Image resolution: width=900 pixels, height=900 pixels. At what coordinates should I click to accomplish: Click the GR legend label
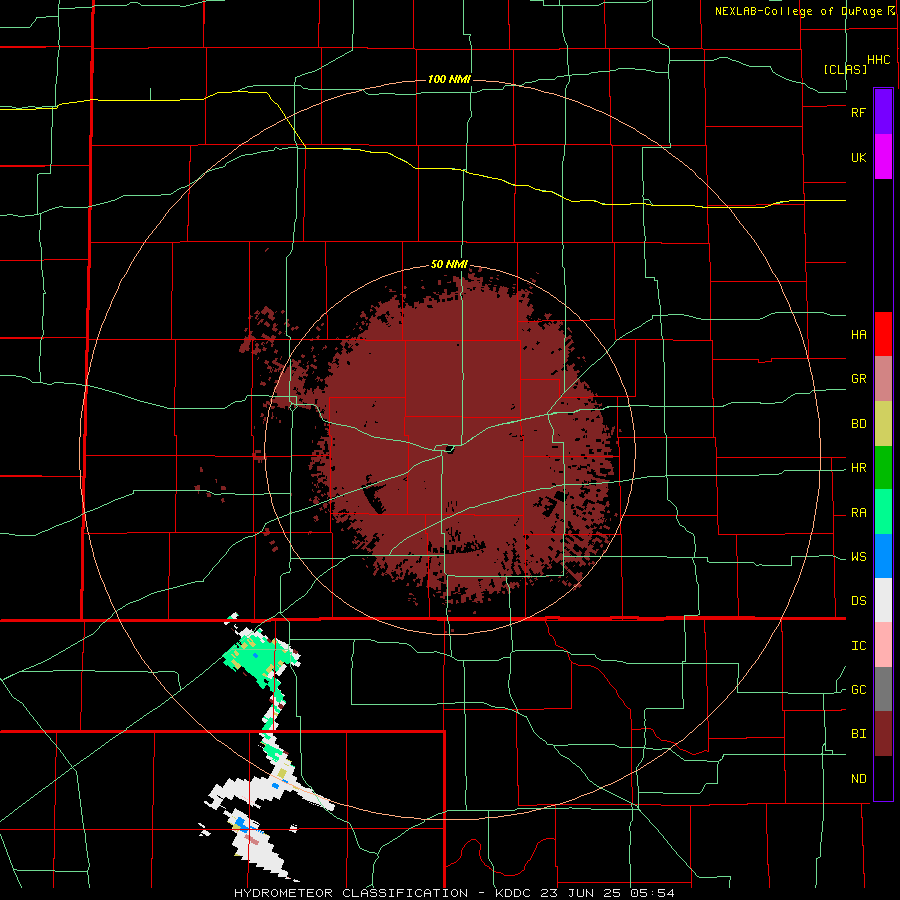pyautogui.click(x=858, y=379)
